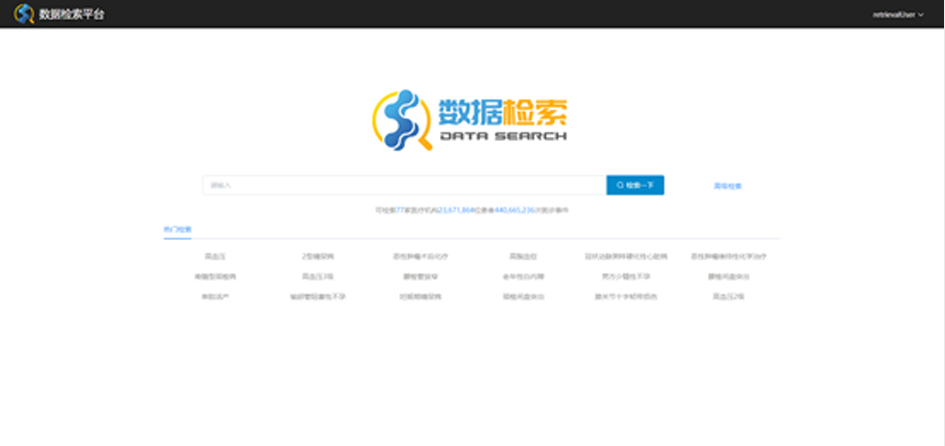Pick hot search term 高血压2级
Viewport: 945px width, 446px height.
point(728,297)
